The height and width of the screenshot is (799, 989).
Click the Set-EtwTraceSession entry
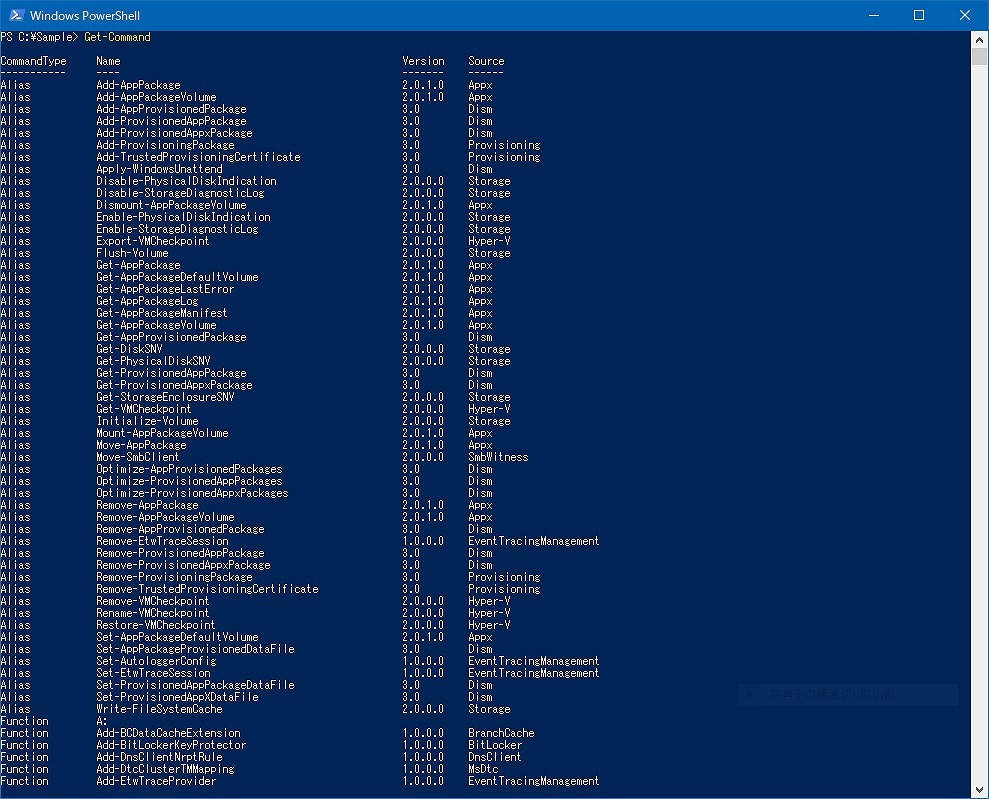(153, 673)
